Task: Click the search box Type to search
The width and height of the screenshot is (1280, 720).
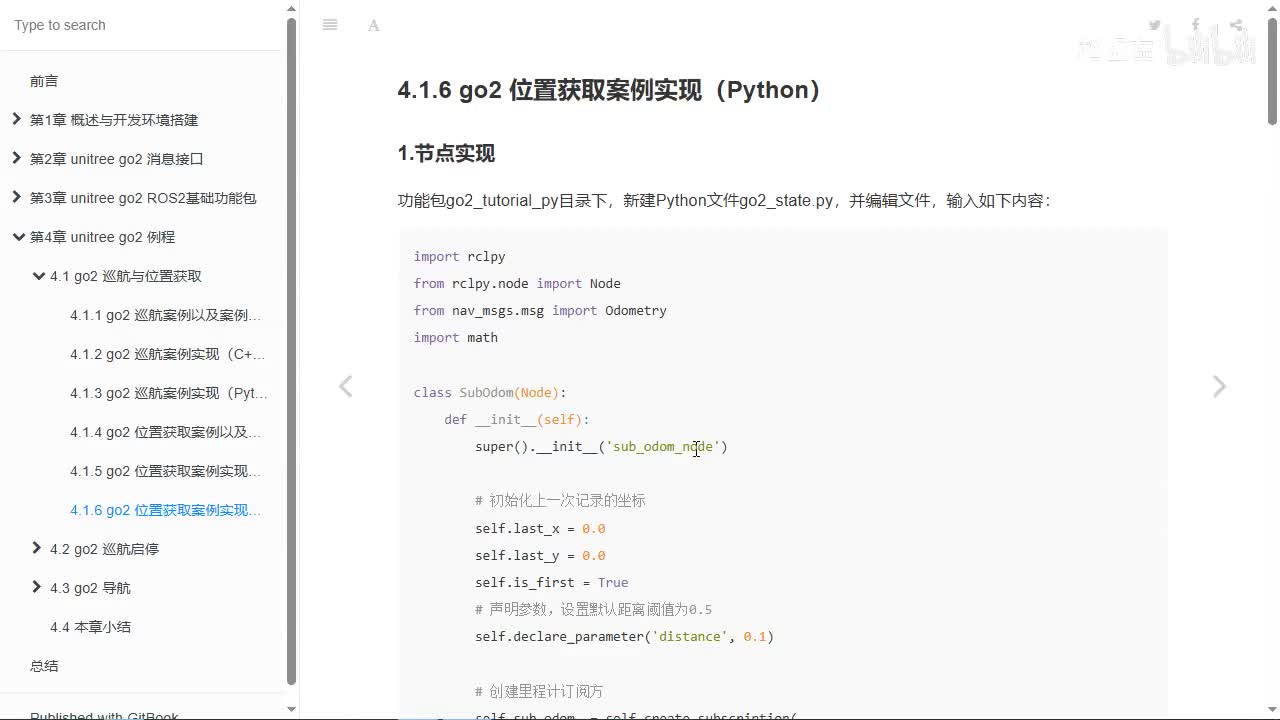Action: pos(142,25)
